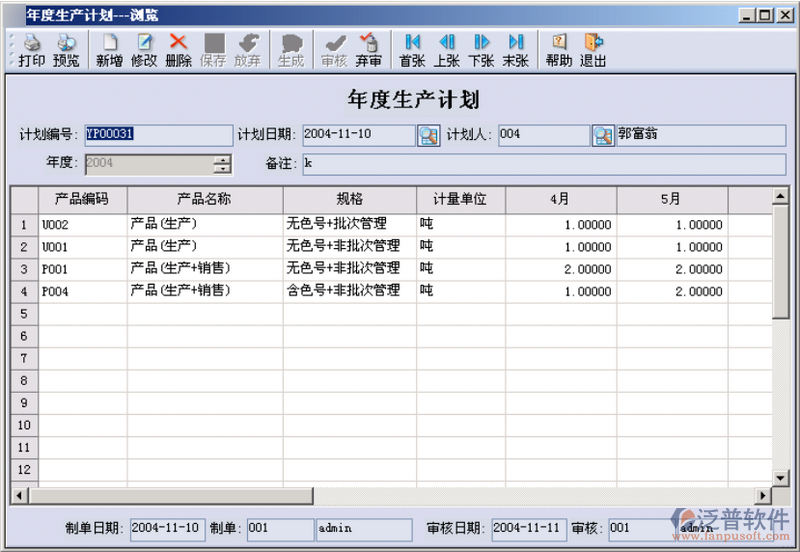Open 预览 (Preview) from the toolbar
Image resolution: width=800 pixels, height=552 pixels.
(x=66, y=50)
